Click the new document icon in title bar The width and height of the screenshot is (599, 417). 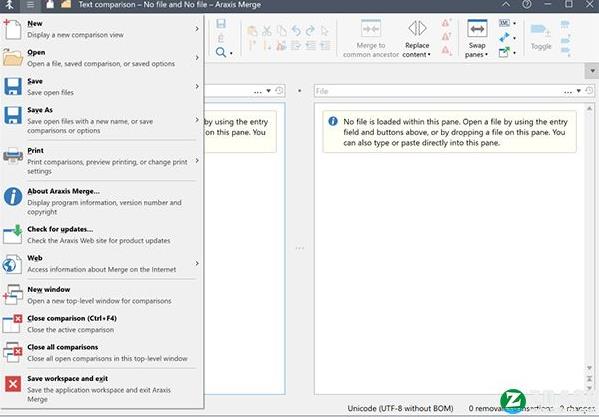[50, 5]
